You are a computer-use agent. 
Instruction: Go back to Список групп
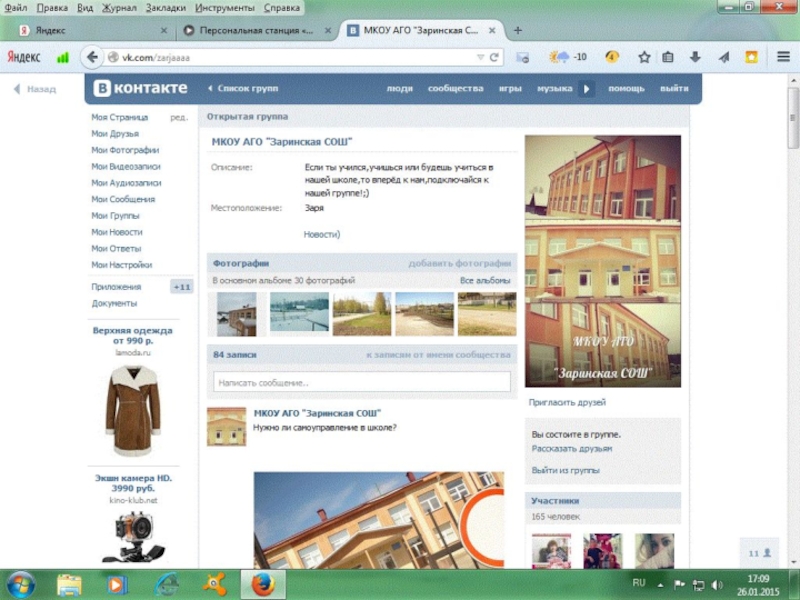pos(243,88)
